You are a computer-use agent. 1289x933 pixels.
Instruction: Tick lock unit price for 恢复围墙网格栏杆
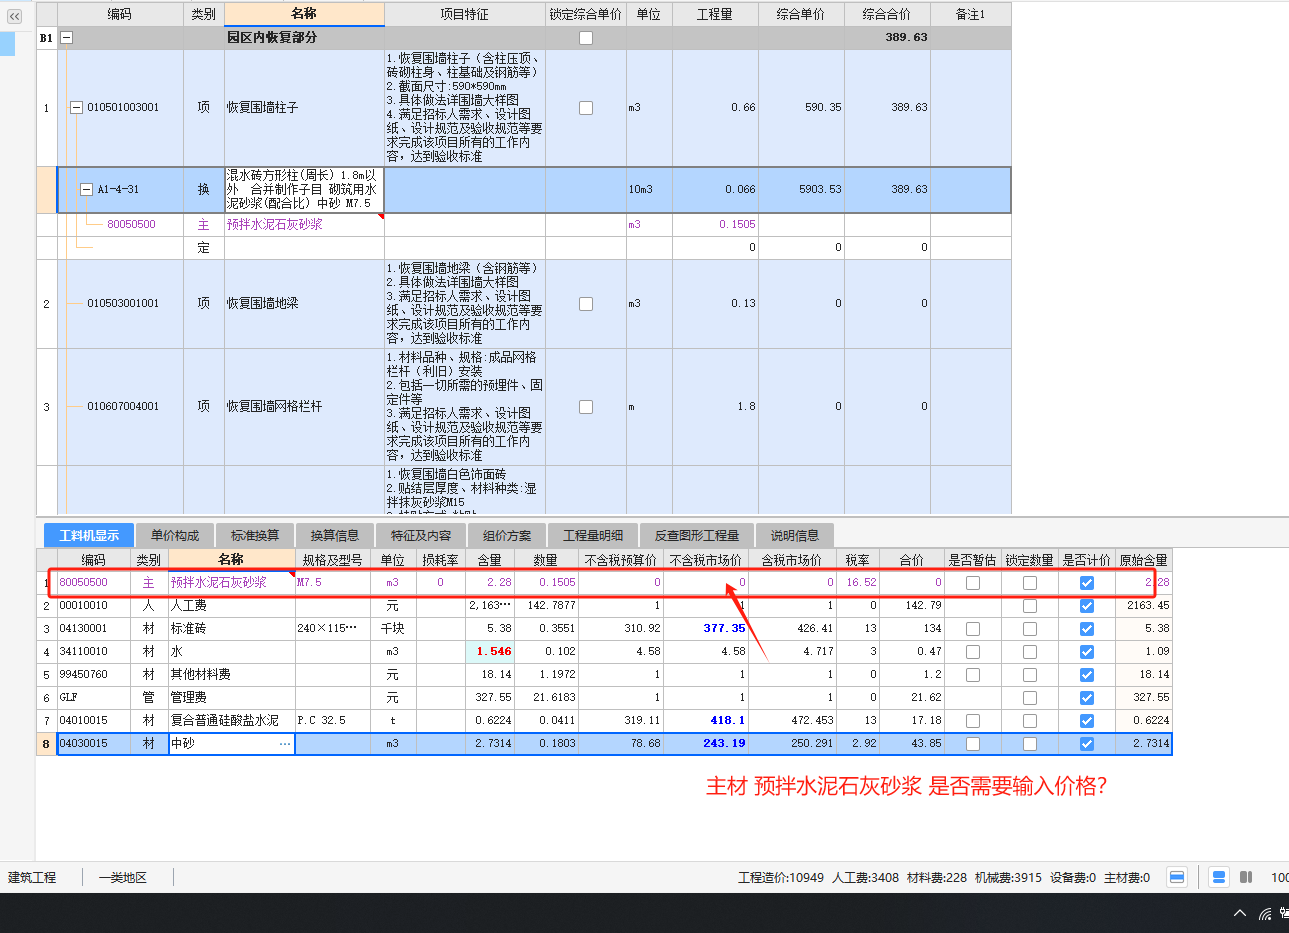[586, 407]
